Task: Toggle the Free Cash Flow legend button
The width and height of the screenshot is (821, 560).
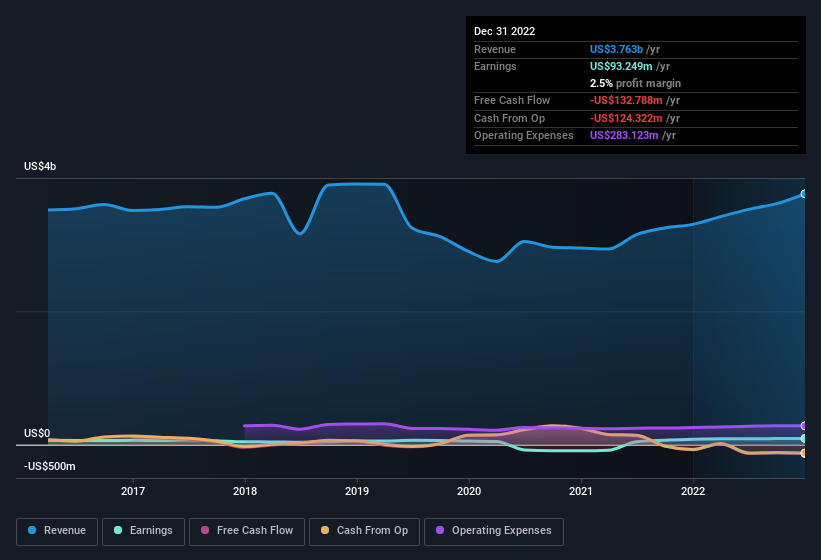Action: point(247,531)
